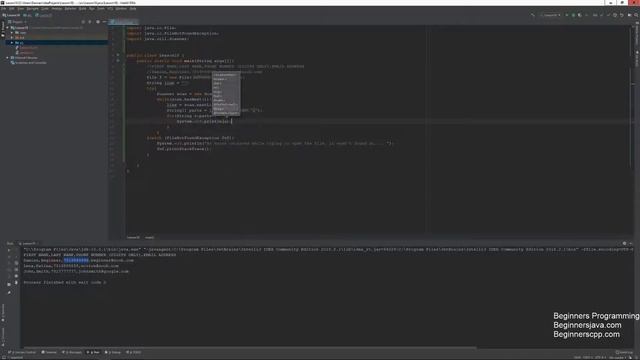This screenshot has width=640, height=360.
Task: Open the Project view dropdown
Action: [x=18, y=22]
